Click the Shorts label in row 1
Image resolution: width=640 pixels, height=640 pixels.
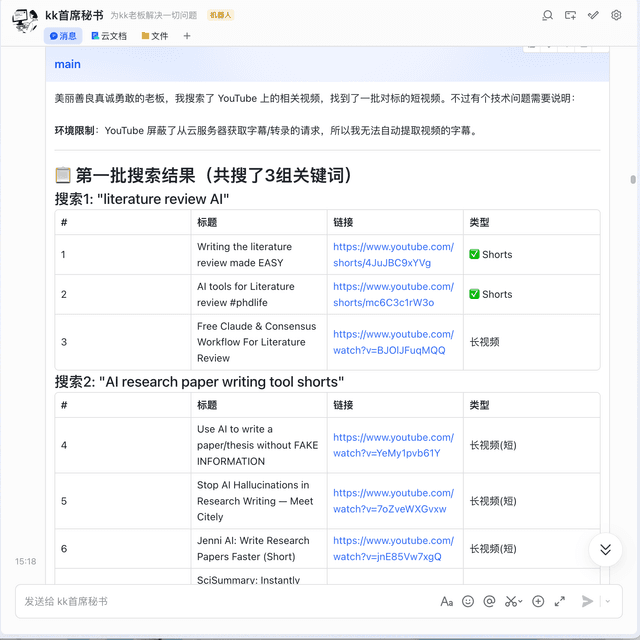[497, 255]
